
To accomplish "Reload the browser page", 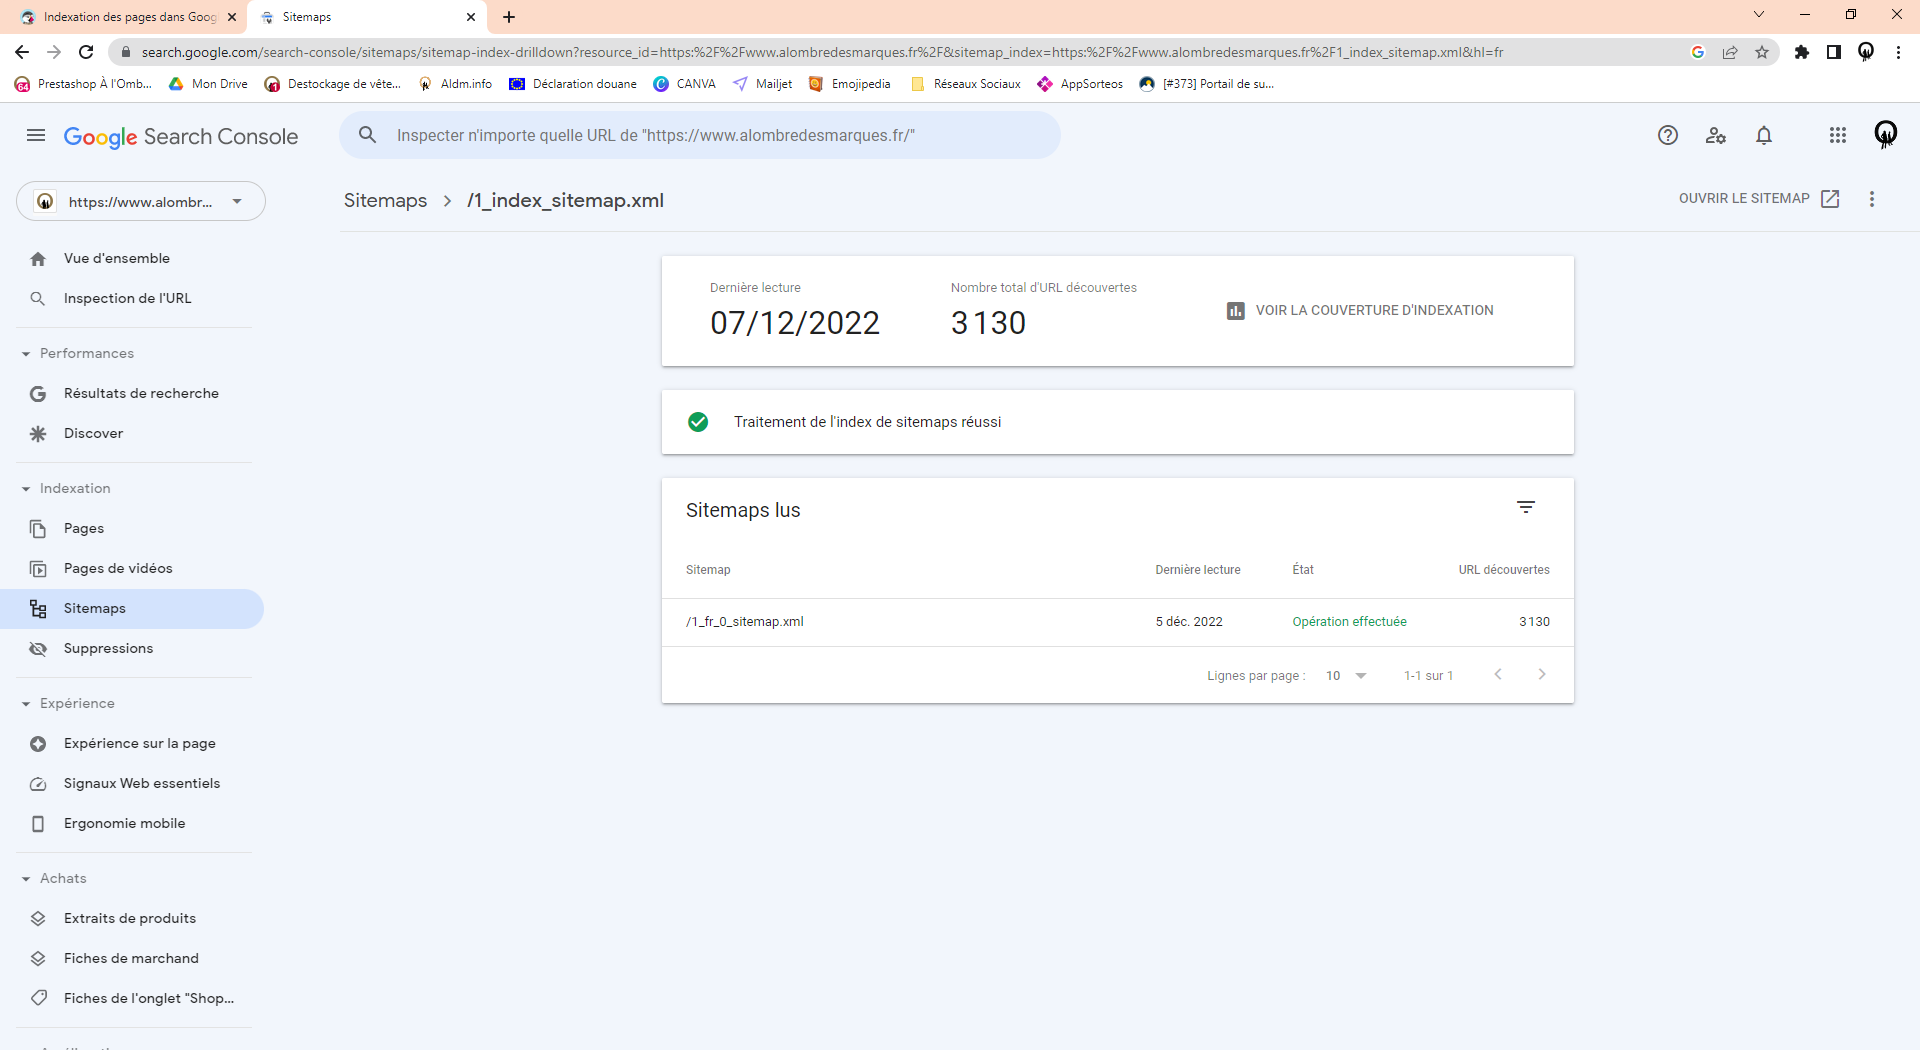I will click(x=86, y=52).
